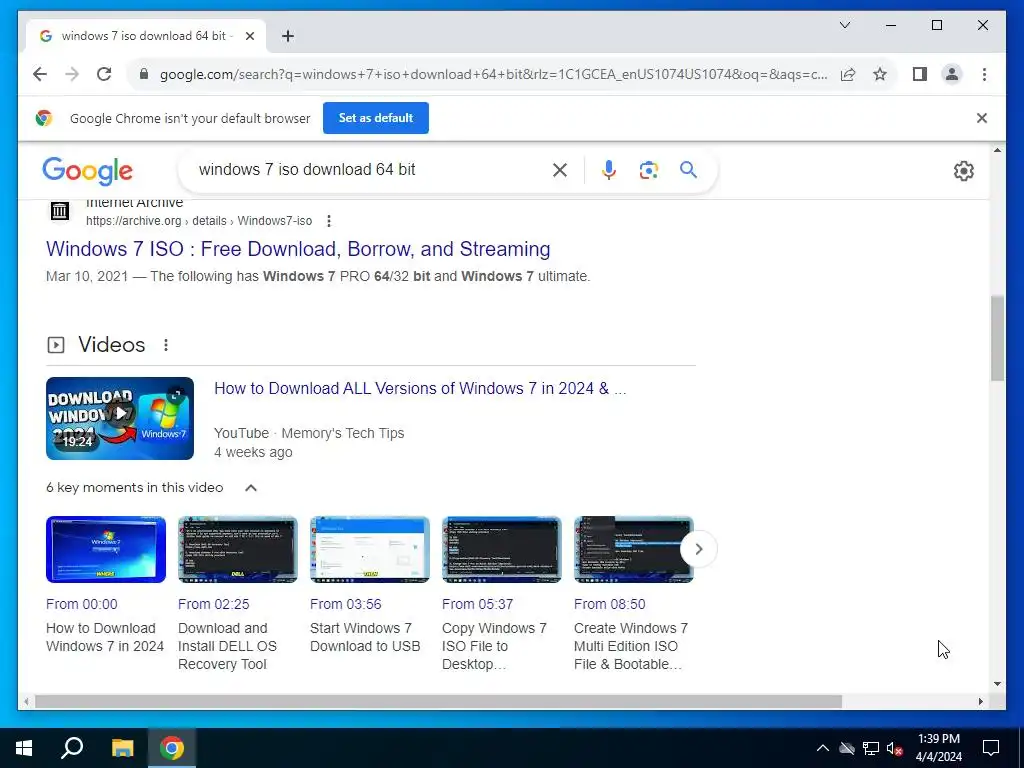
Task: Search by image with Google Lens
Action: 648,170
